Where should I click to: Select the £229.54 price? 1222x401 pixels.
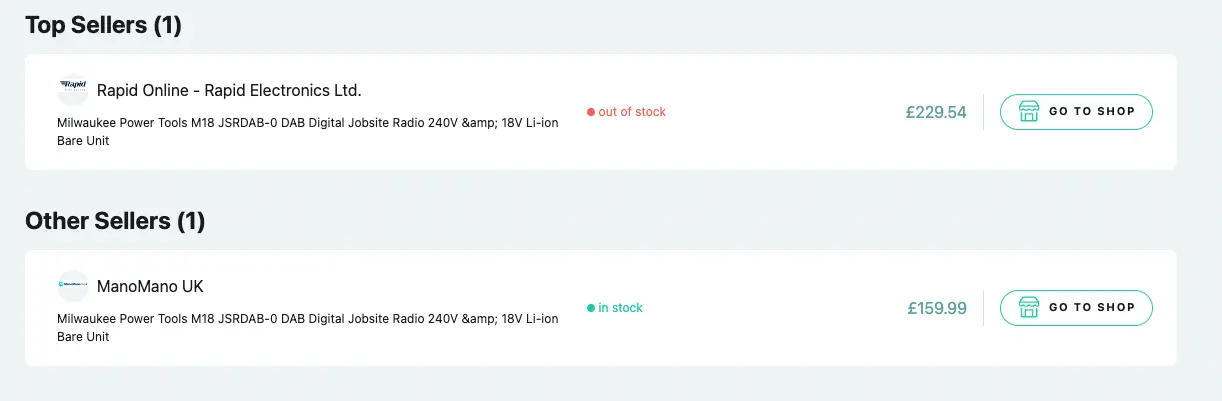tap(936, 112)
